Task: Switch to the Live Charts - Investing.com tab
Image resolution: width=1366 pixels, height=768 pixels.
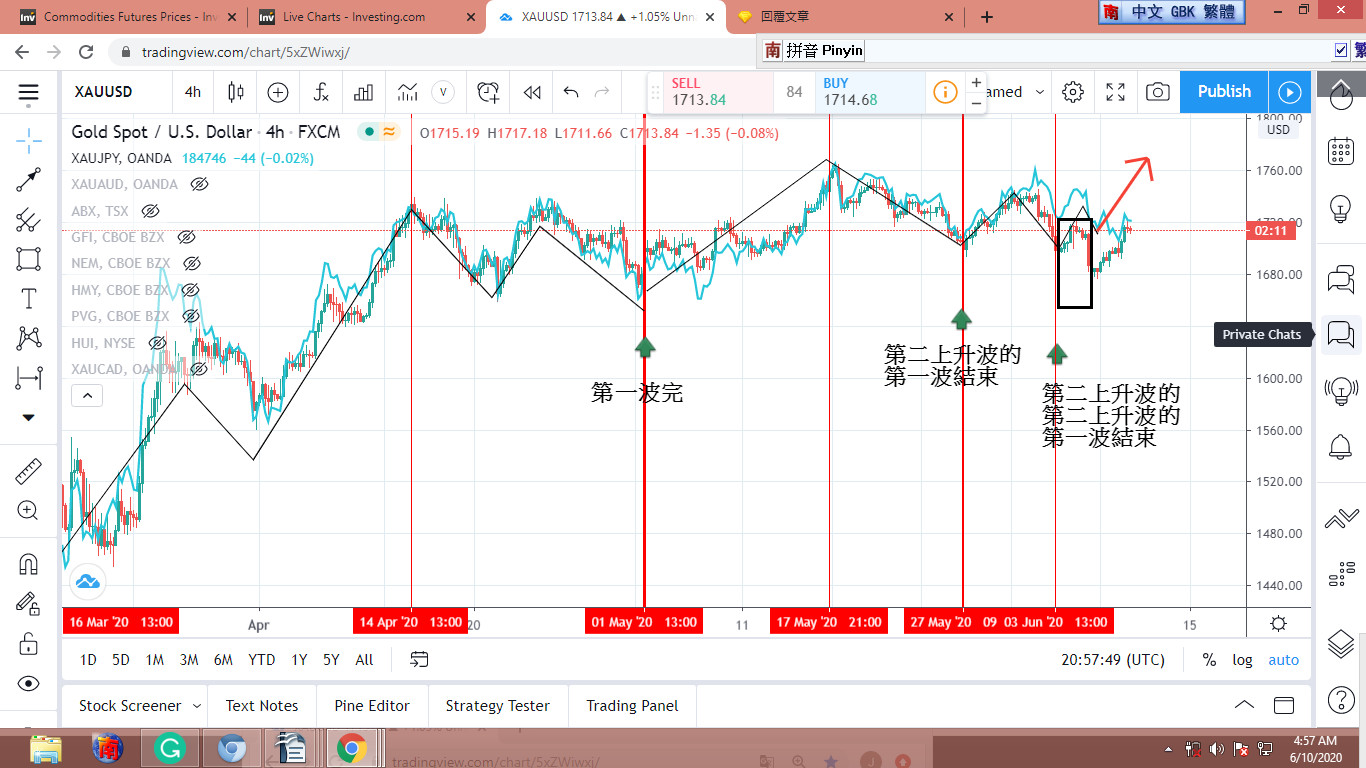Action: 364,16
